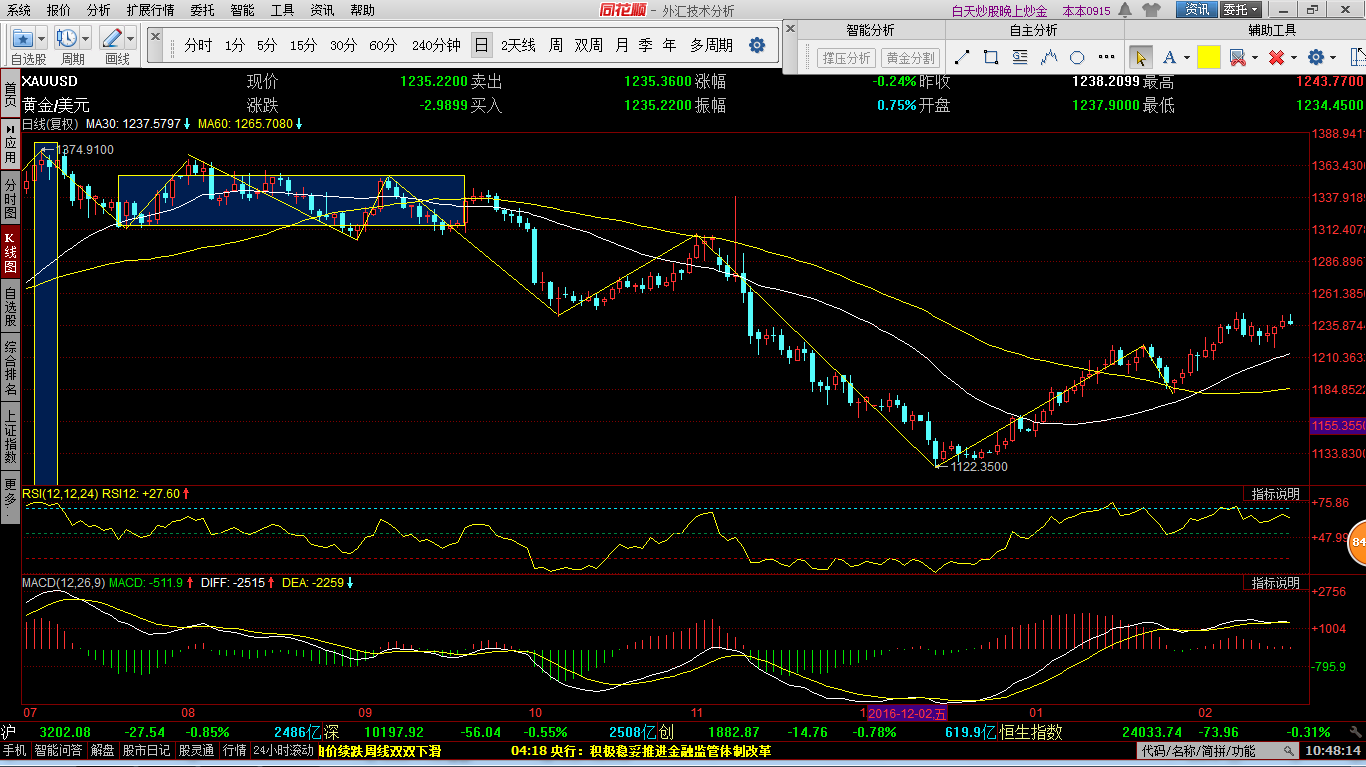
Task: Switch to the 分时图 sidebar tab
Action: point(10,200)
